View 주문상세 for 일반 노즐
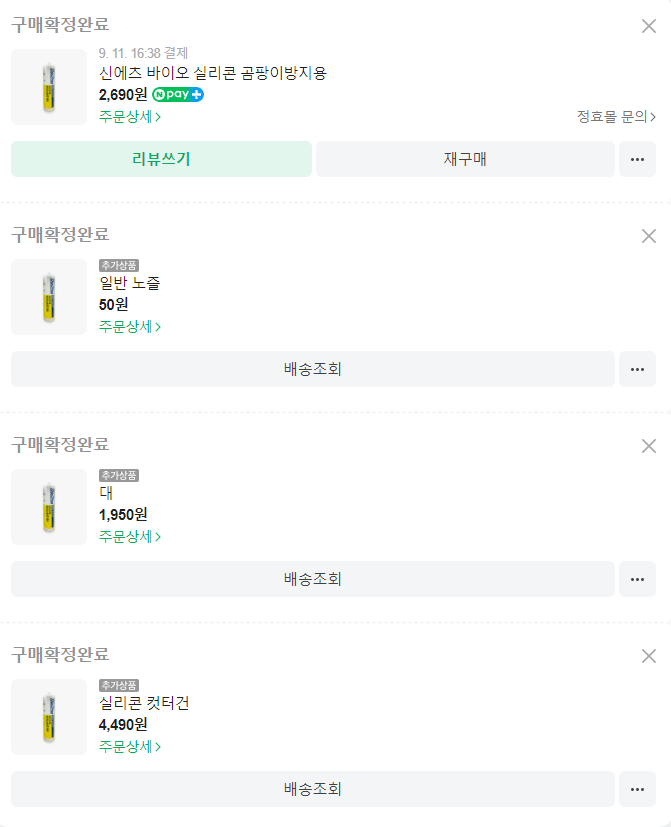Screen dimensions: 671x827 [130, 327]
